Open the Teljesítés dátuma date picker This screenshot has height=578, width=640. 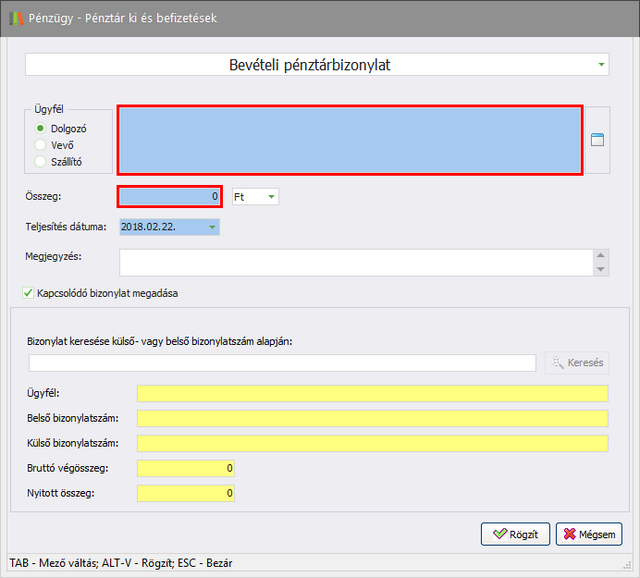point(212,227)
